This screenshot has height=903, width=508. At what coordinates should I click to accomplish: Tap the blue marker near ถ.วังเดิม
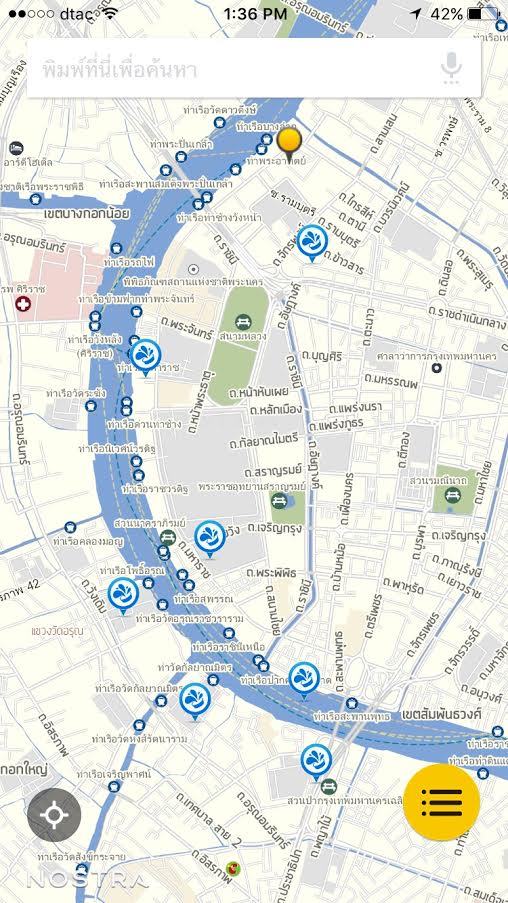123,595
